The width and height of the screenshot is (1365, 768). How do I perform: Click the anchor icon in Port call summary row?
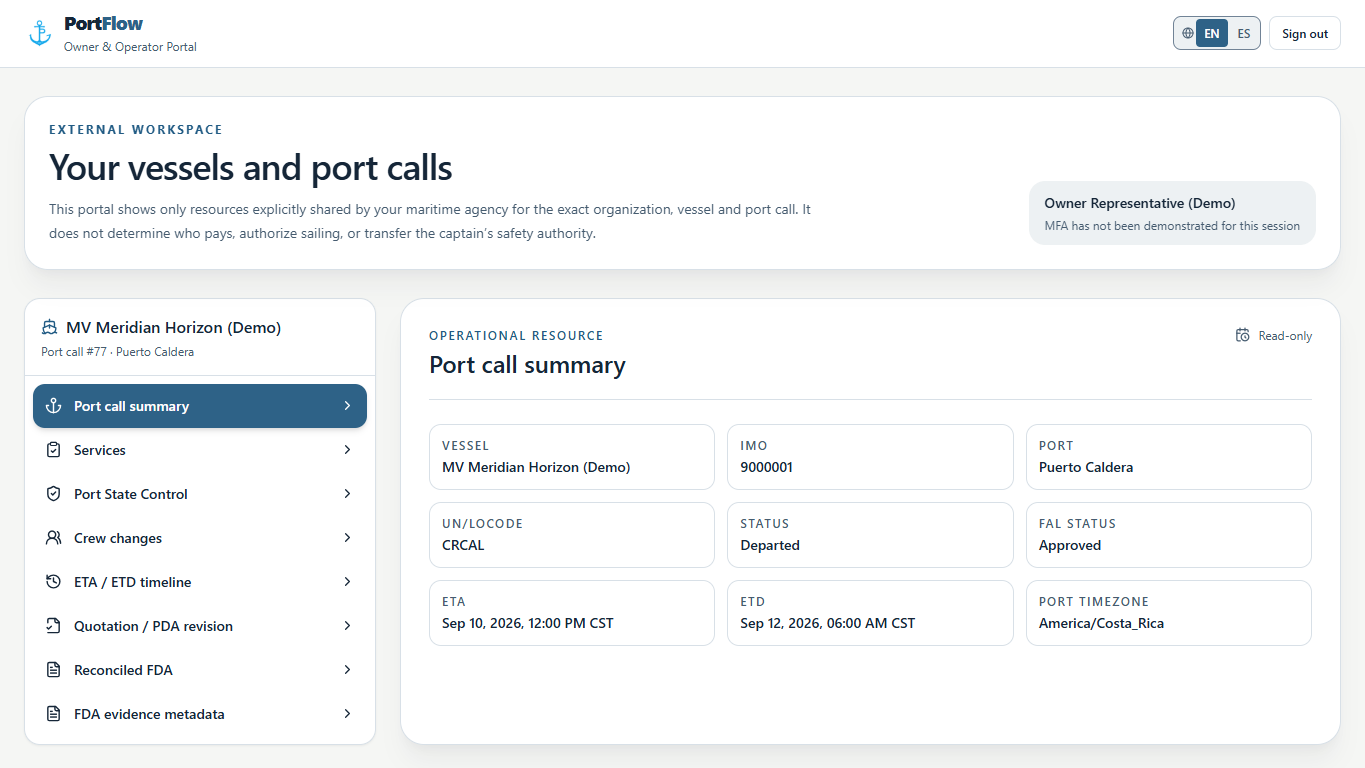point(54,406)
